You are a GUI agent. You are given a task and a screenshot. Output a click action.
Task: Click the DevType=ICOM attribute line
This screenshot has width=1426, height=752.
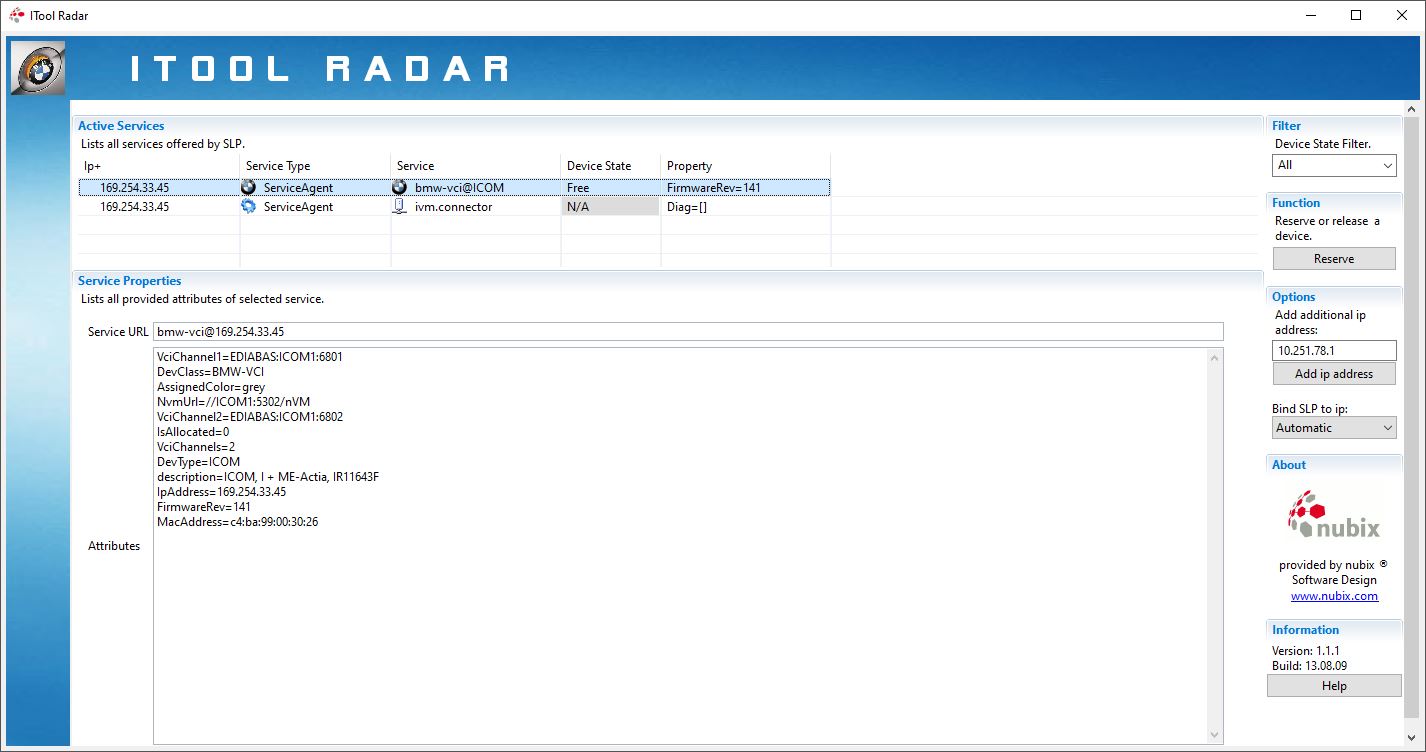tap(198, 462)
